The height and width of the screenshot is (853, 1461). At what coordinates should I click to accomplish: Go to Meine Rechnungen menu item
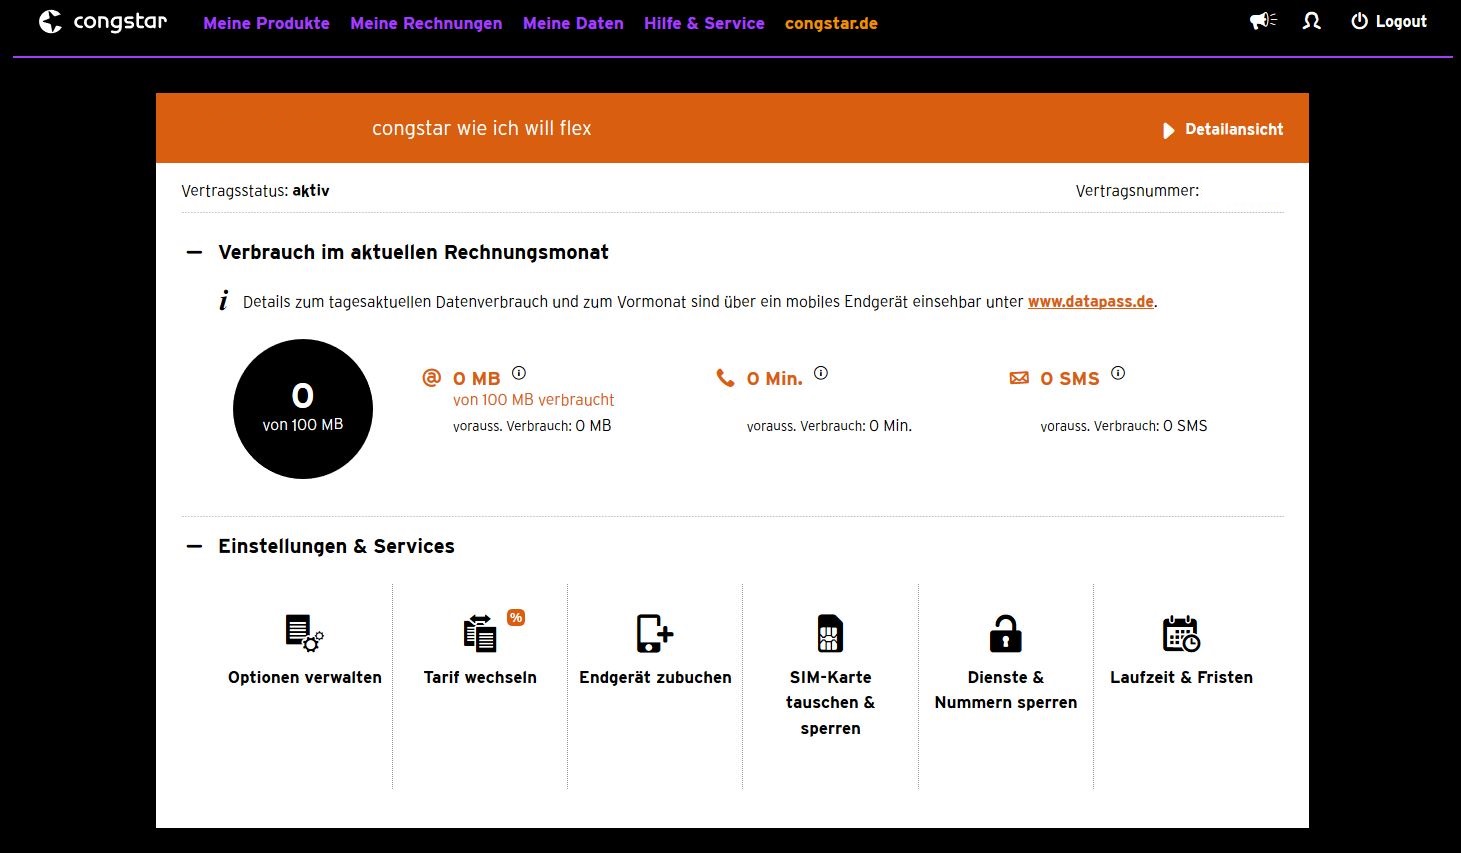pos(426,23)
